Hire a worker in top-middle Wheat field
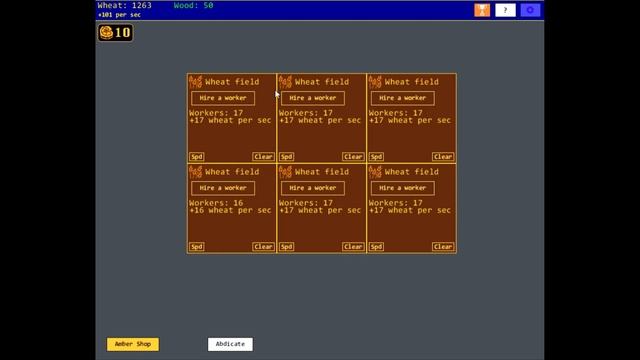The height and width of the screenshot is (360, 640). click(x=313, y=98)
